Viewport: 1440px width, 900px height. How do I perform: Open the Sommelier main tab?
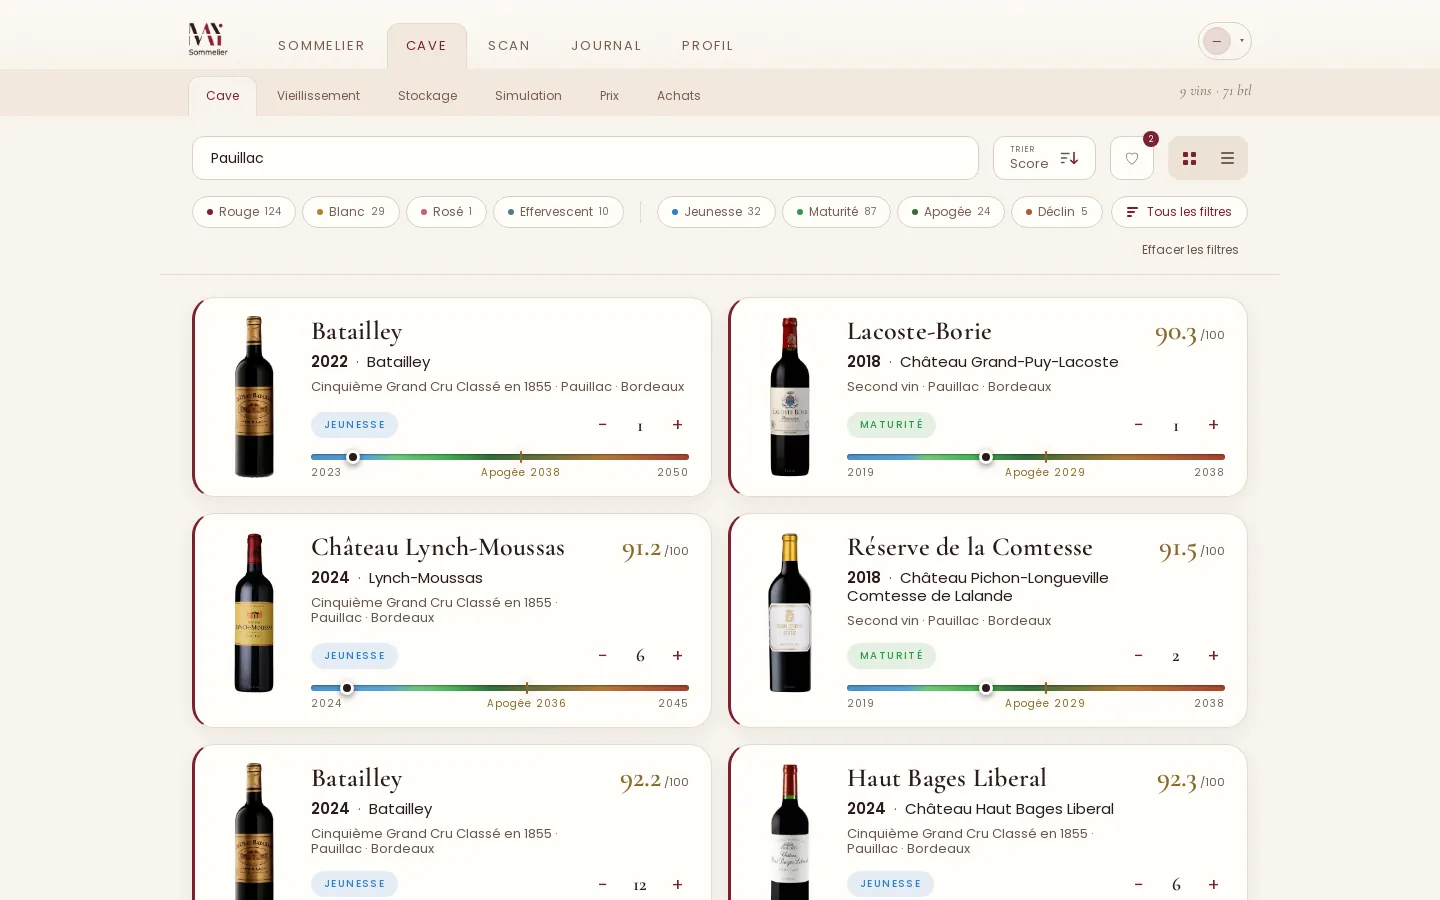[x=321, y=46]
